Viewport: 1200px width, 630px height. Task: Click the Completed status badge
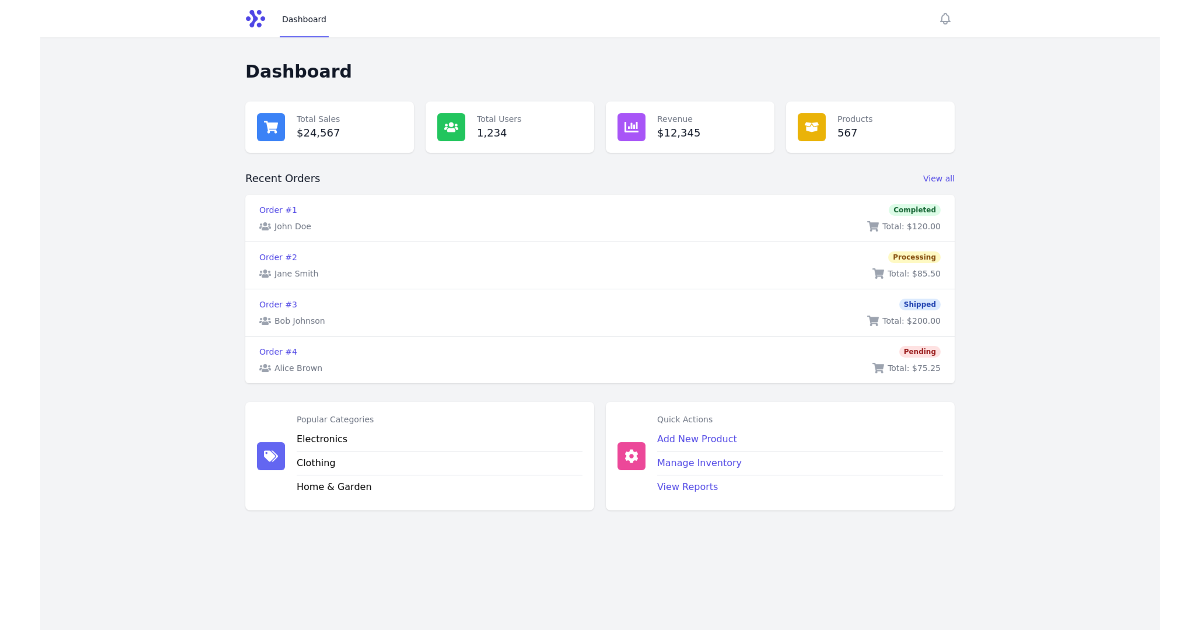pyautogui.click(x=914, y=209)
